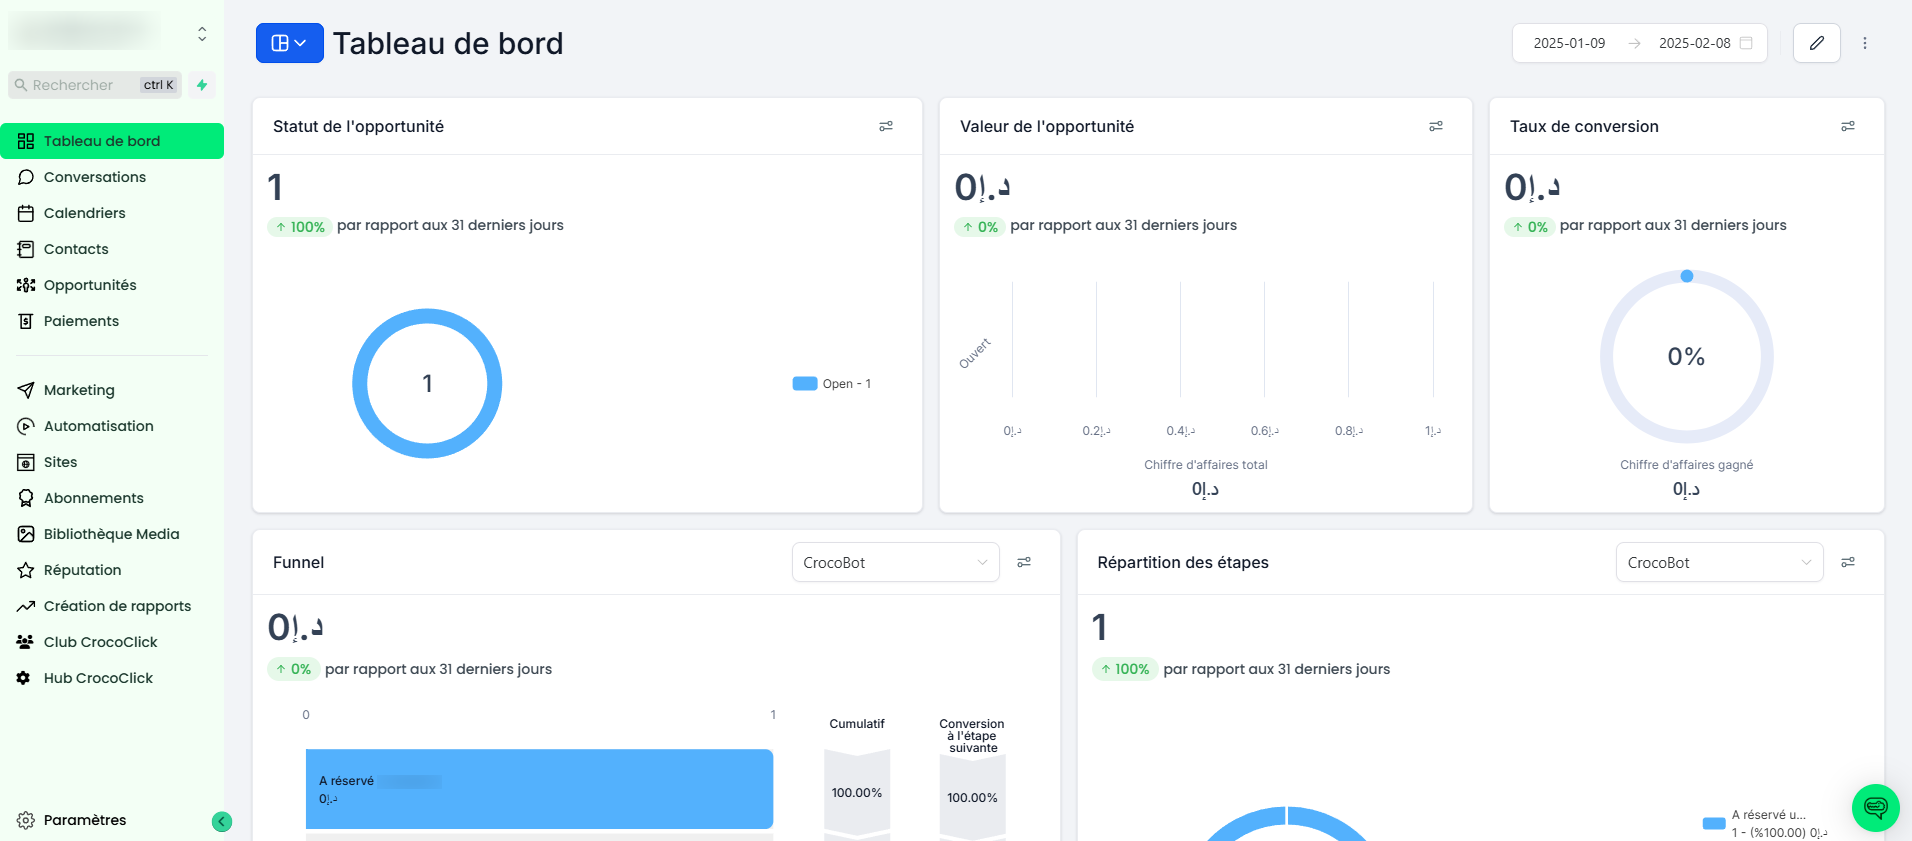
Task: Collapse the sidebar with green arrow button
Action: [222, 822]
